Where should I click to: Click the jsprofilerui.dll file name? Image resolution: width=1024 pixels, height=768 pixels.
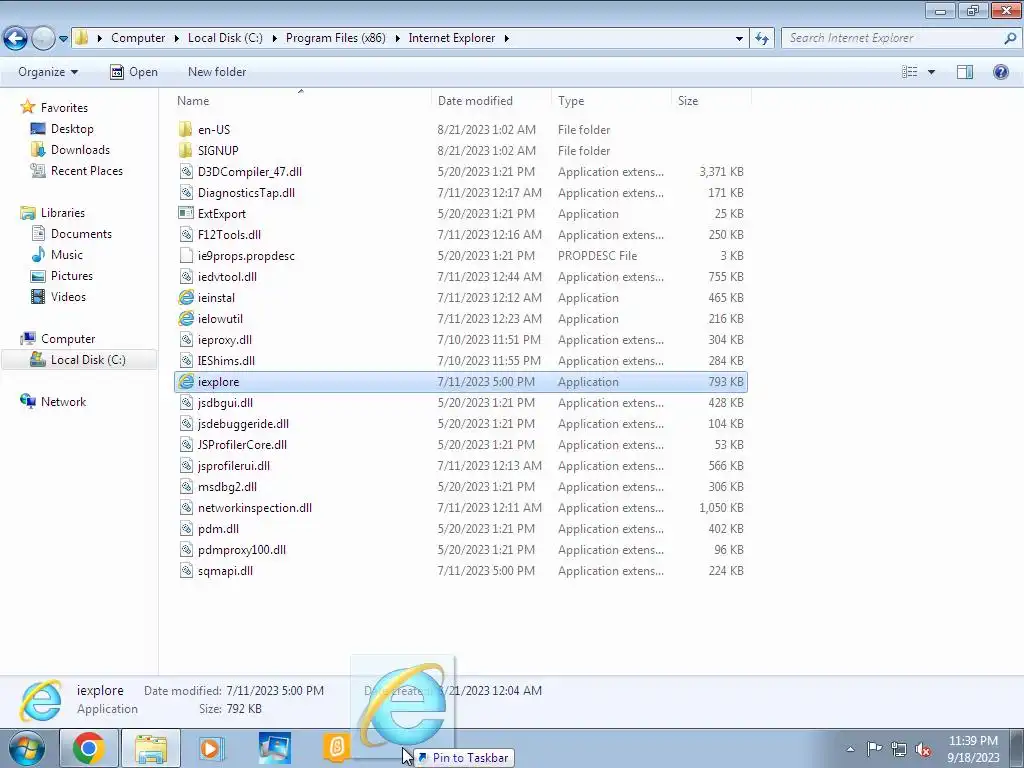pos(234,466)
